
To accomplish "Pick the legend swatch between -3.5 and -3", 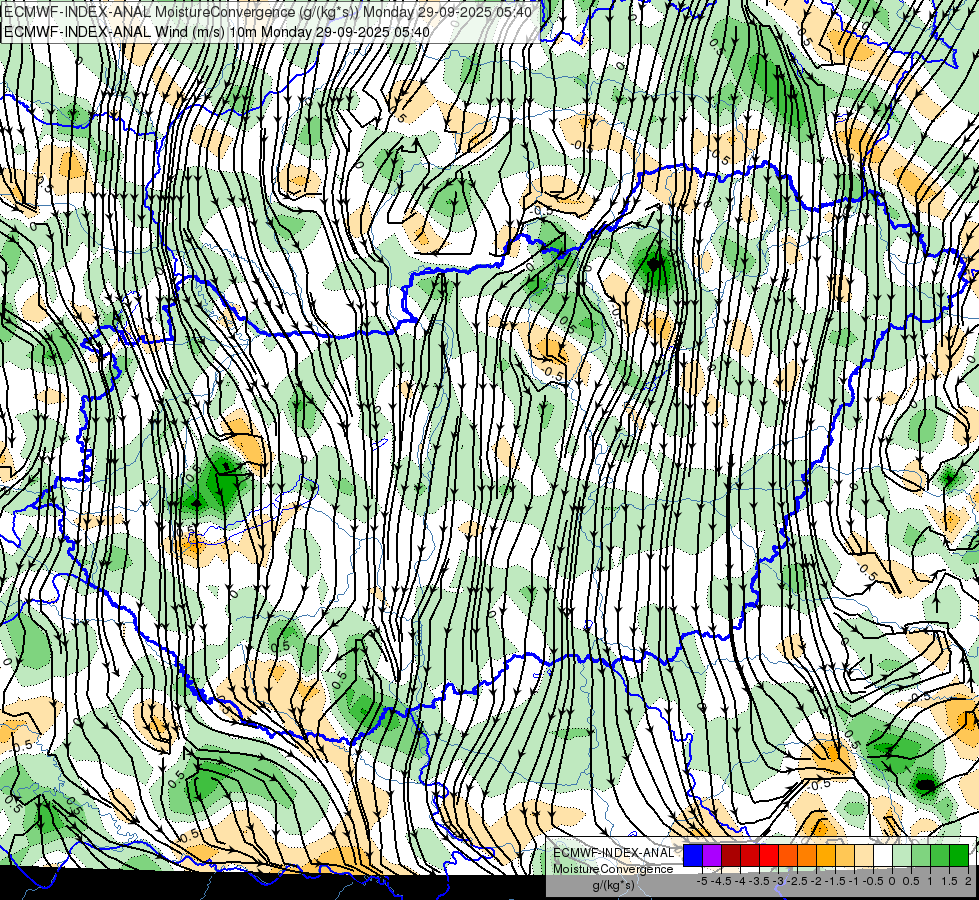I will click(769, 856).
